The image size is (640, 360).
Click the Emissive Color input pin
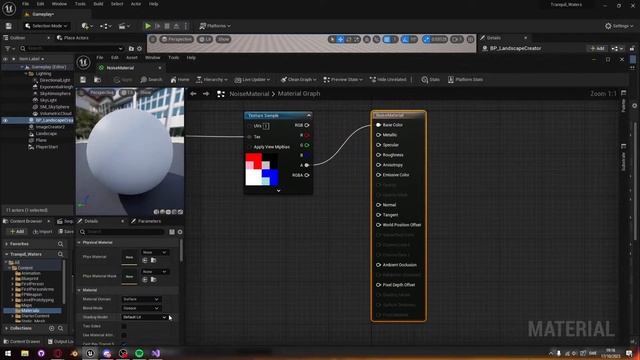(378, 175)
